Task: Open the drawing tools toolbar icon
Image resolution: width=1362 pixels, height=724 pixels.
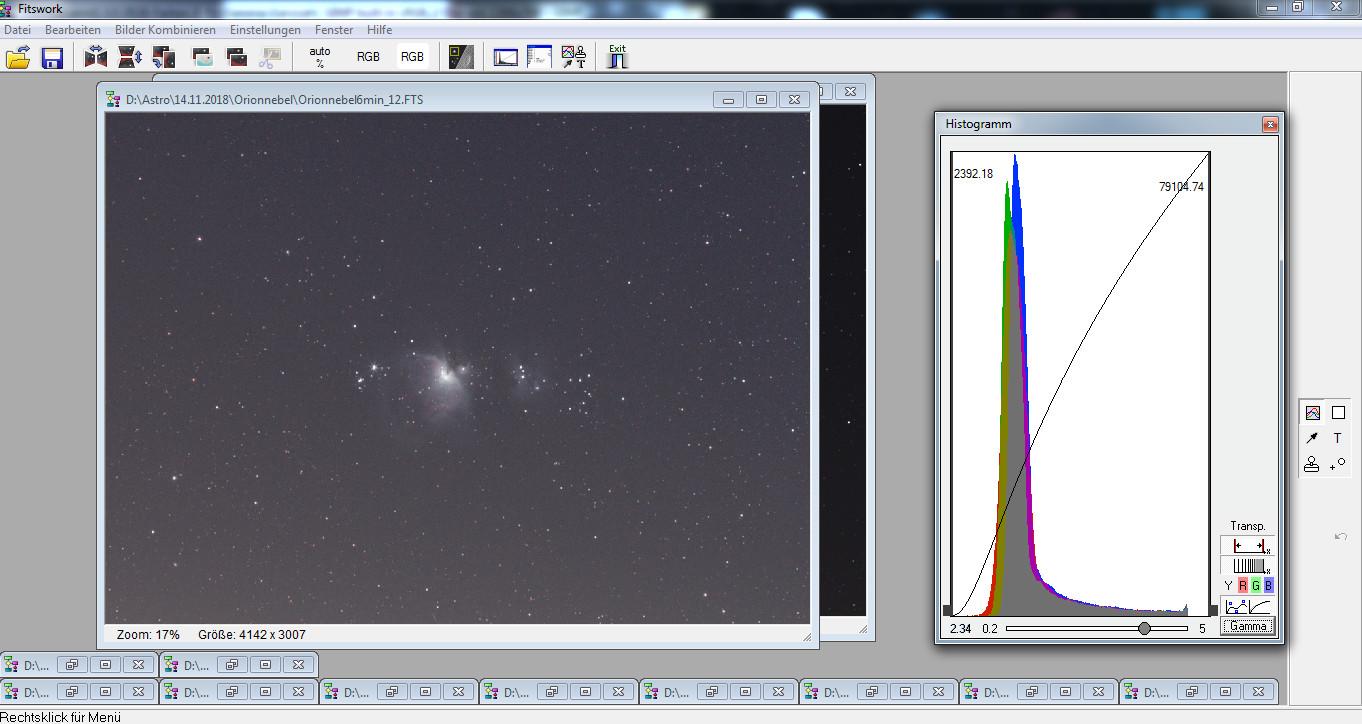Action: pyautogui.click(x=574, y=57)
